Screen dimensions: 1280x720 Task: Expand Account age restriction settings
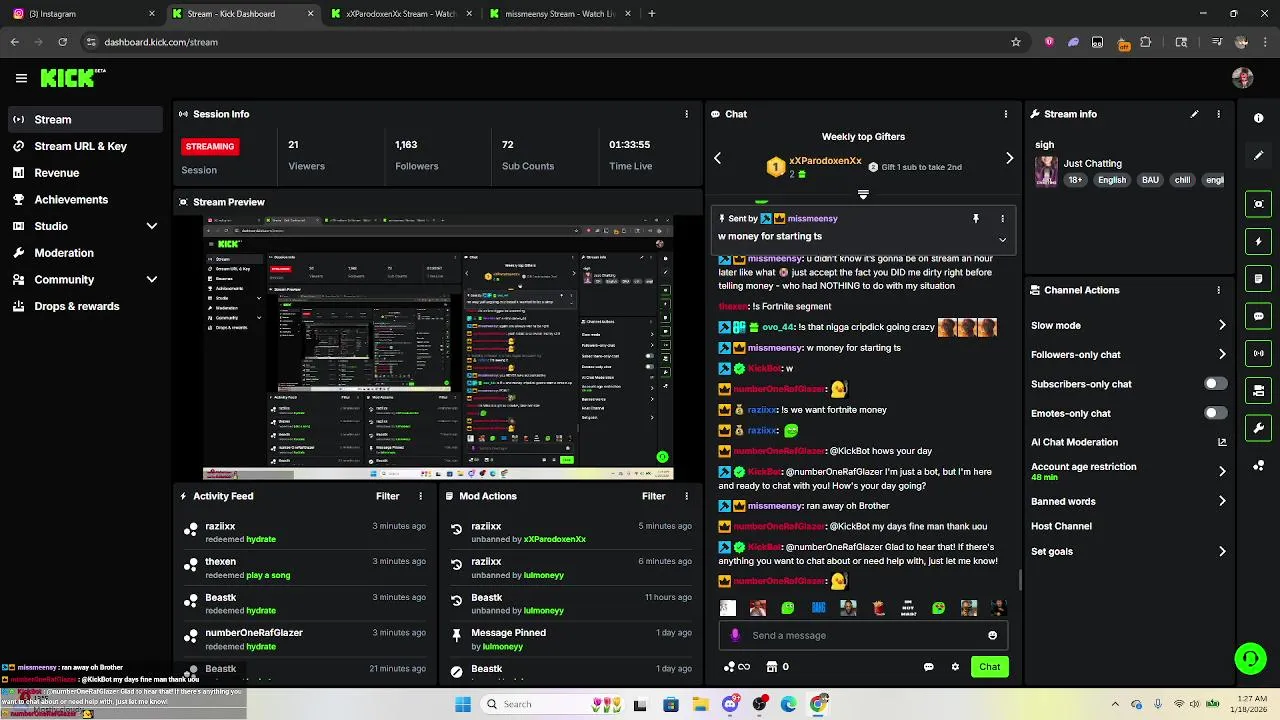(x=1222, y=471)
